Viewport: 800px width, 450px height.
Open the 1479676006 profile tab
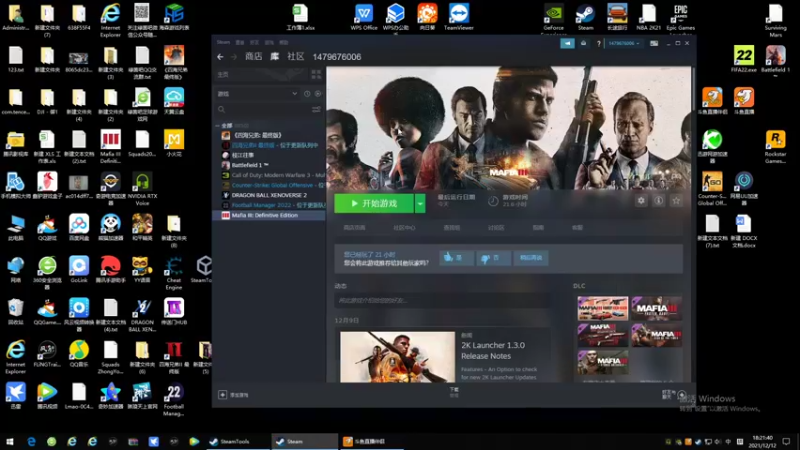(x=337, y=57)
